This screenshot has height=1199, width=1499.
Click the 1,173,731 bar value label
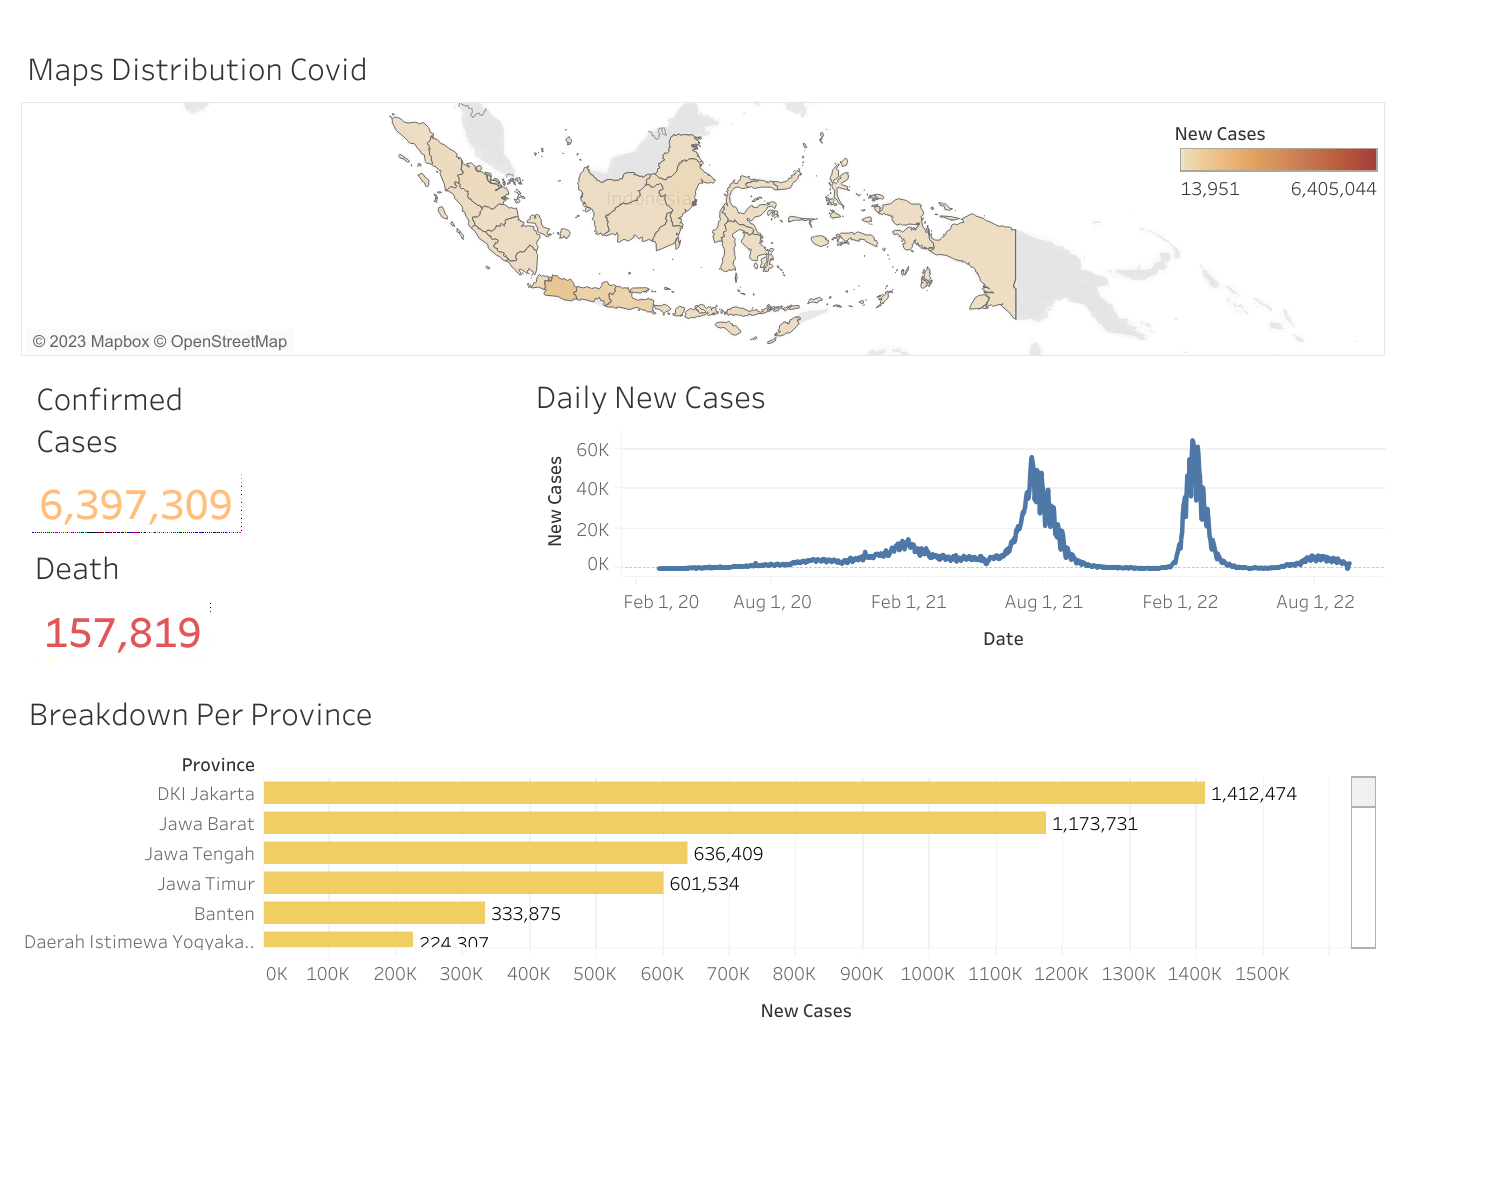point(1094,824)
